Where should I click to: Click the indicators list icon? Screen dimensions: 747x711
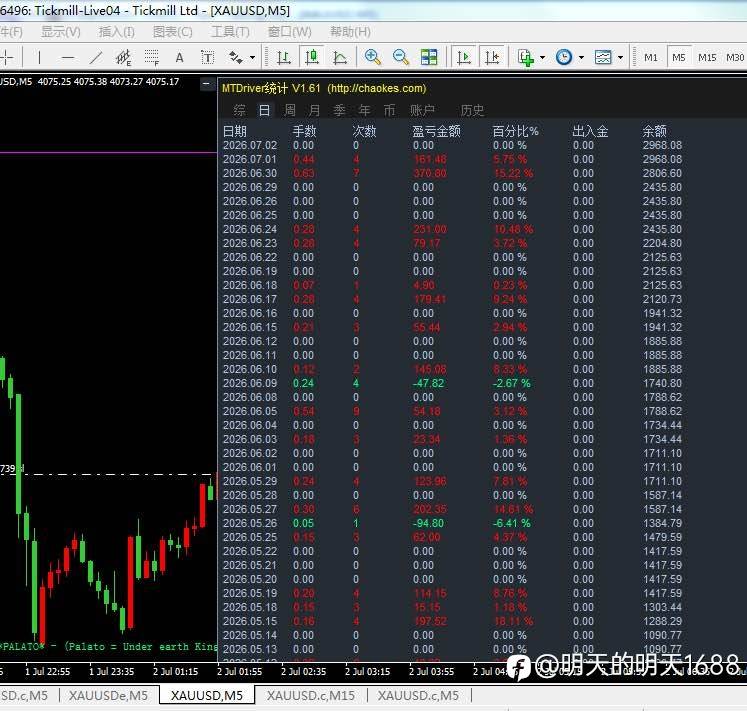click(526, 58)
